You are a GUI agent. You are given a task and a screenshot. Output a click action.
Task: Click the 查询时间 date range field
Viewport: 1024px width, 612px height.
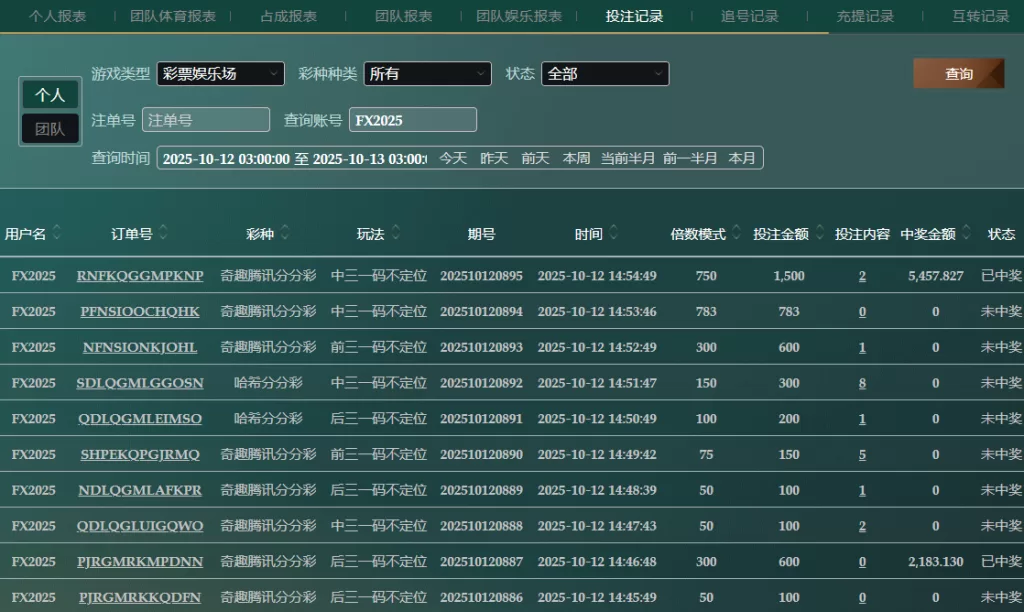click(294, 158)
